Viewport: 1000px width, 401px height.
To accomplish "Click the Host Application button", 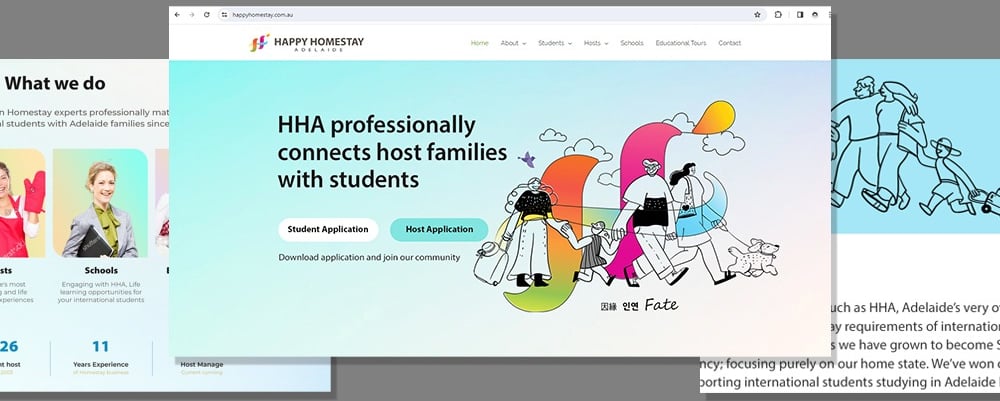I will click(x=439, y=230).
